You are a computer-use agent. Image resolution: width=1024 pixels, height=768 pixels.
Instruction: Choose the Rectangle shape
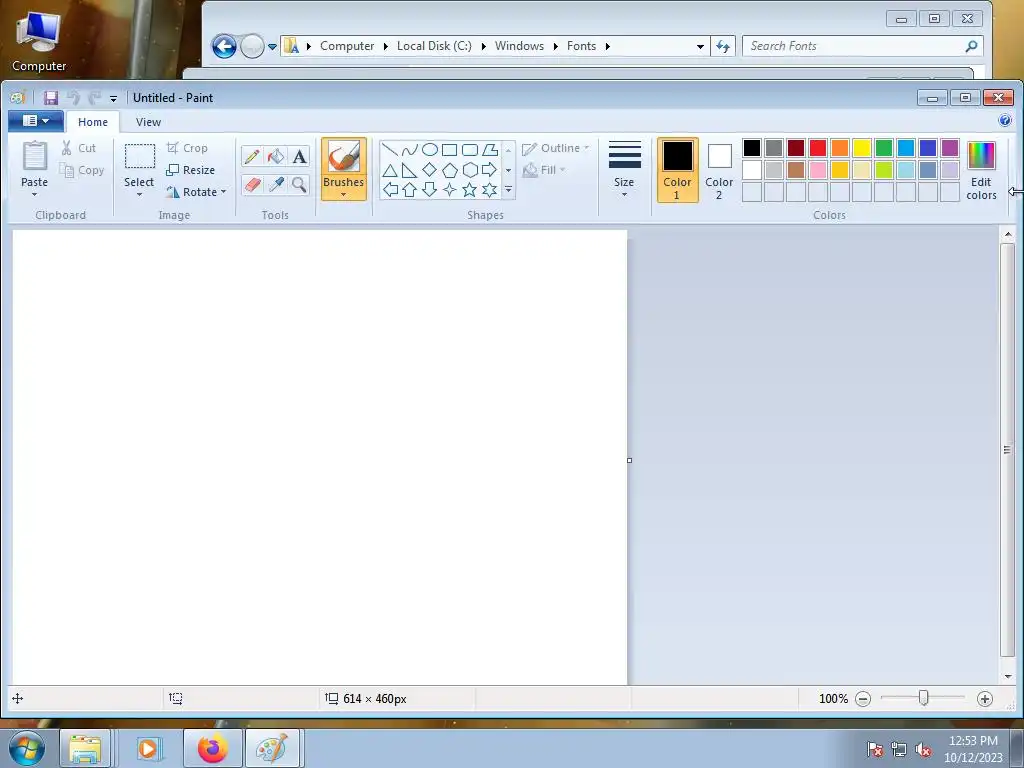(x=449, y=150)
